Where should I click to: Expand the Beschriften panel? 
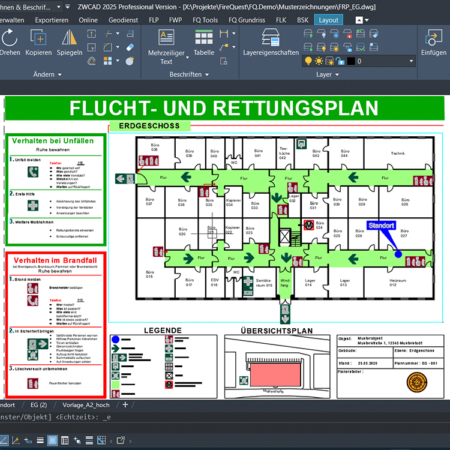point(189,74)
